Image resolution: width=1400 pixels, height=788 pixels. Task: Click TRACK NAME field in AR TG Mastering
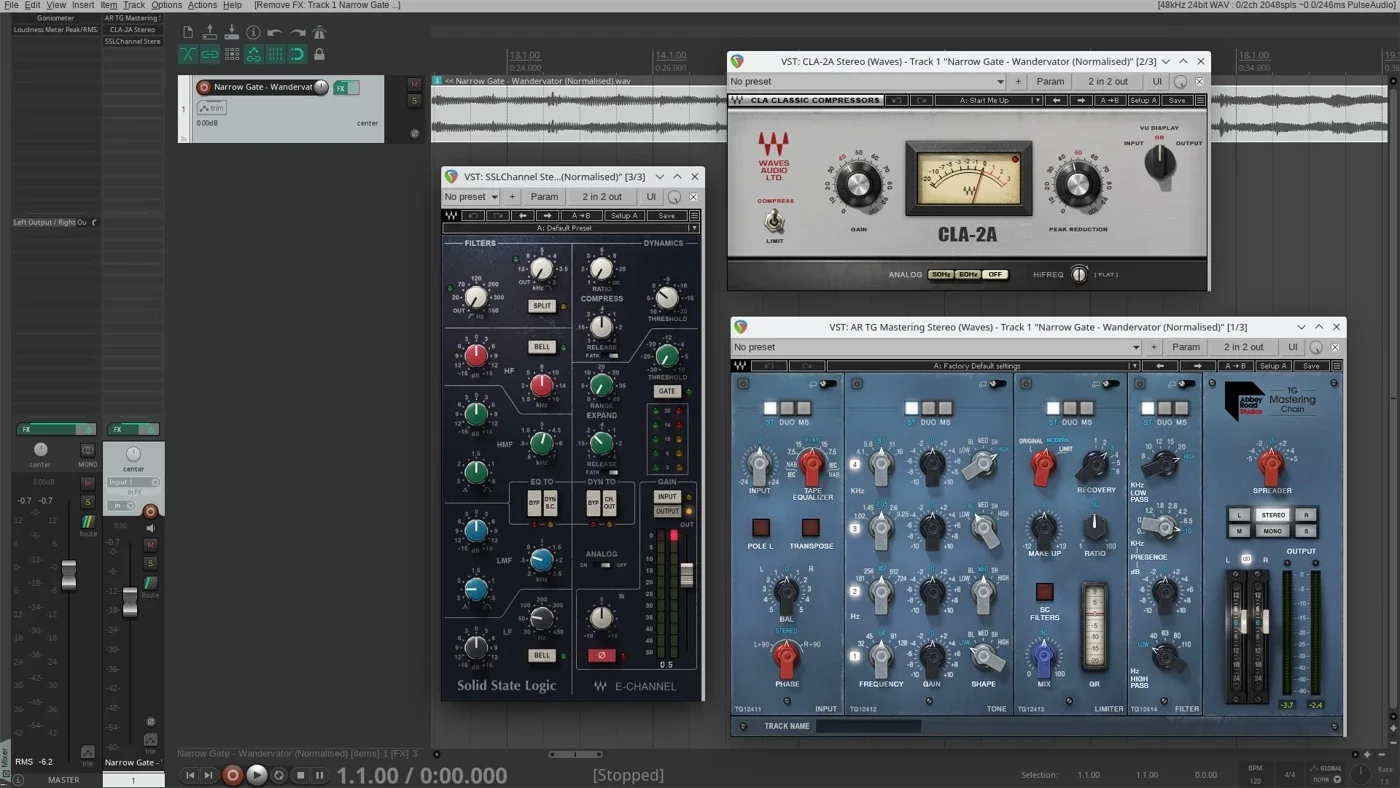tap(868, 726)
